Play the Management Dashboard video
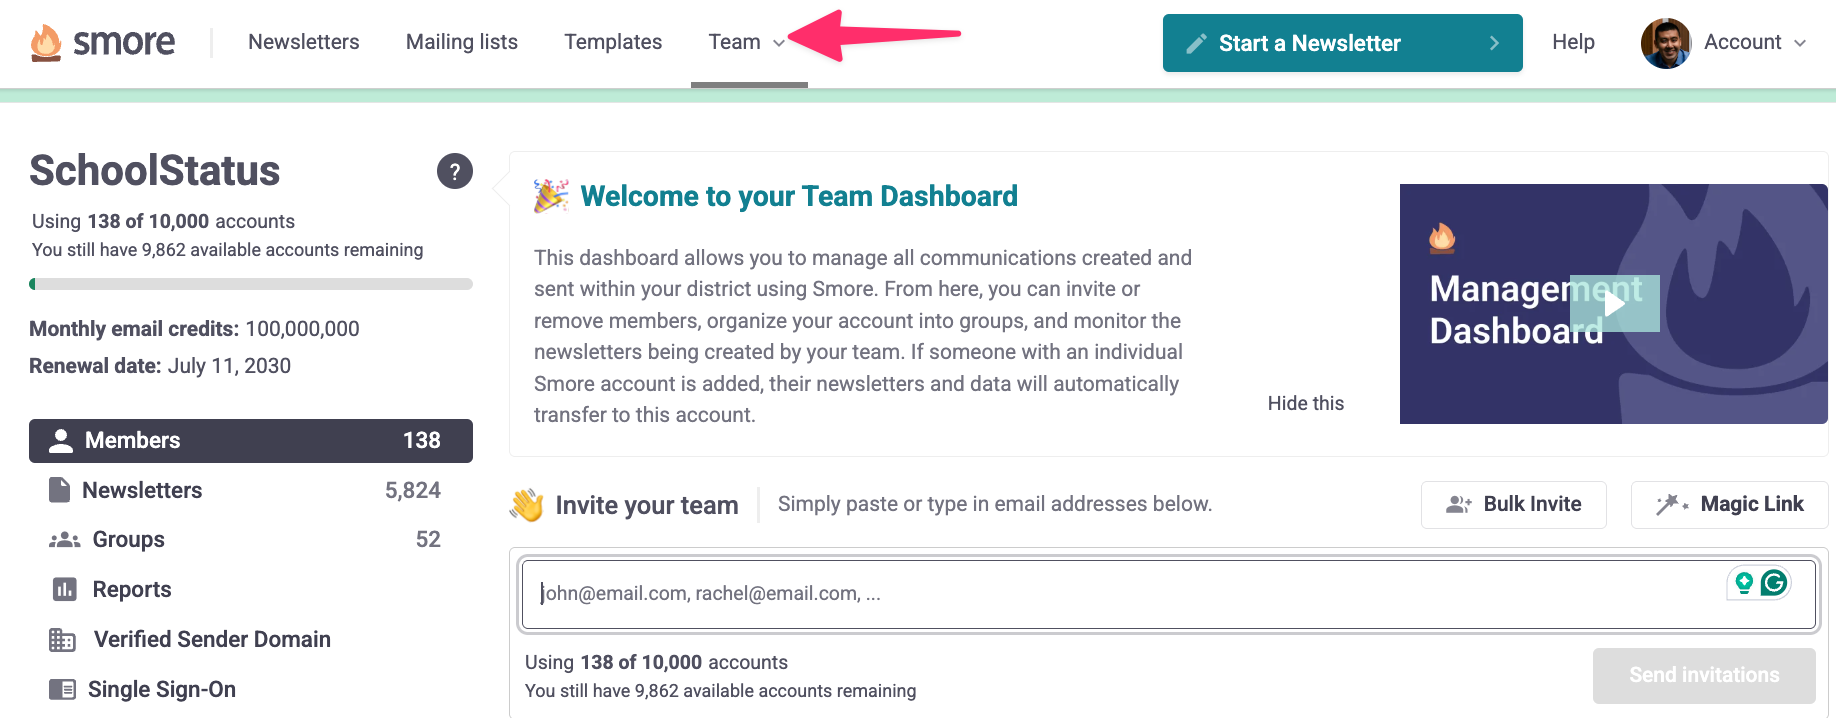Screen dimensions: 1836x718 [1614, 303]
